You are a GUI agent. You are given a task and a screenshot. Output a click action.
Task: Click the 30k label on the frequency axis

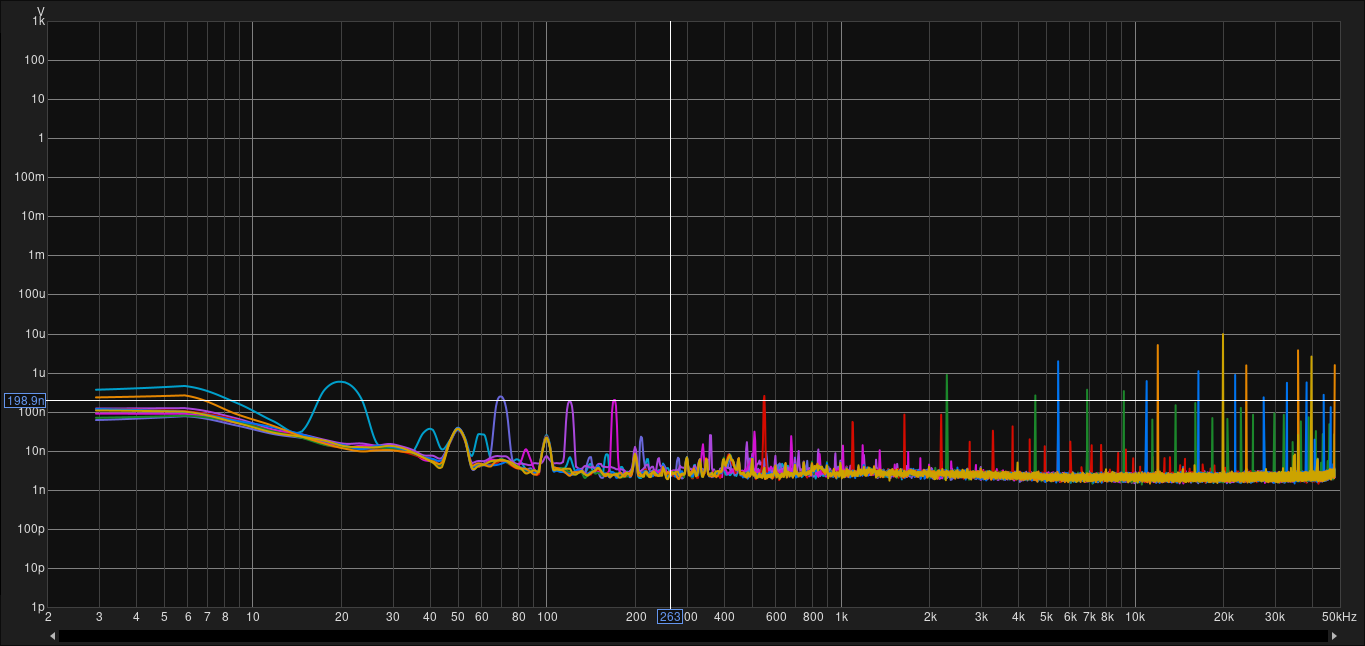click(1275, 617)
